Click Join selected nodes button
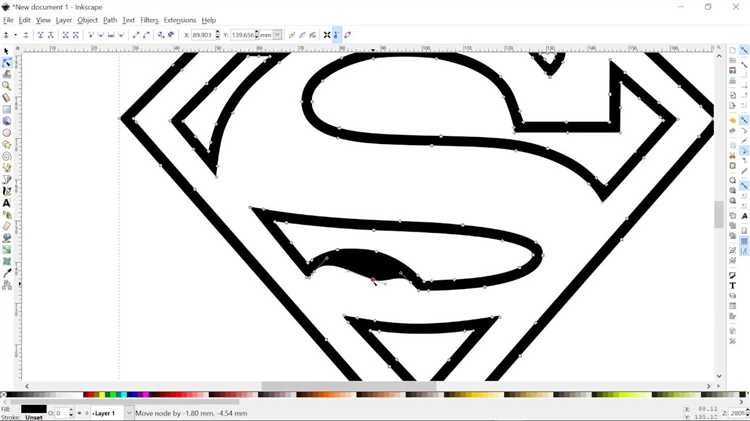 [41, 35]
